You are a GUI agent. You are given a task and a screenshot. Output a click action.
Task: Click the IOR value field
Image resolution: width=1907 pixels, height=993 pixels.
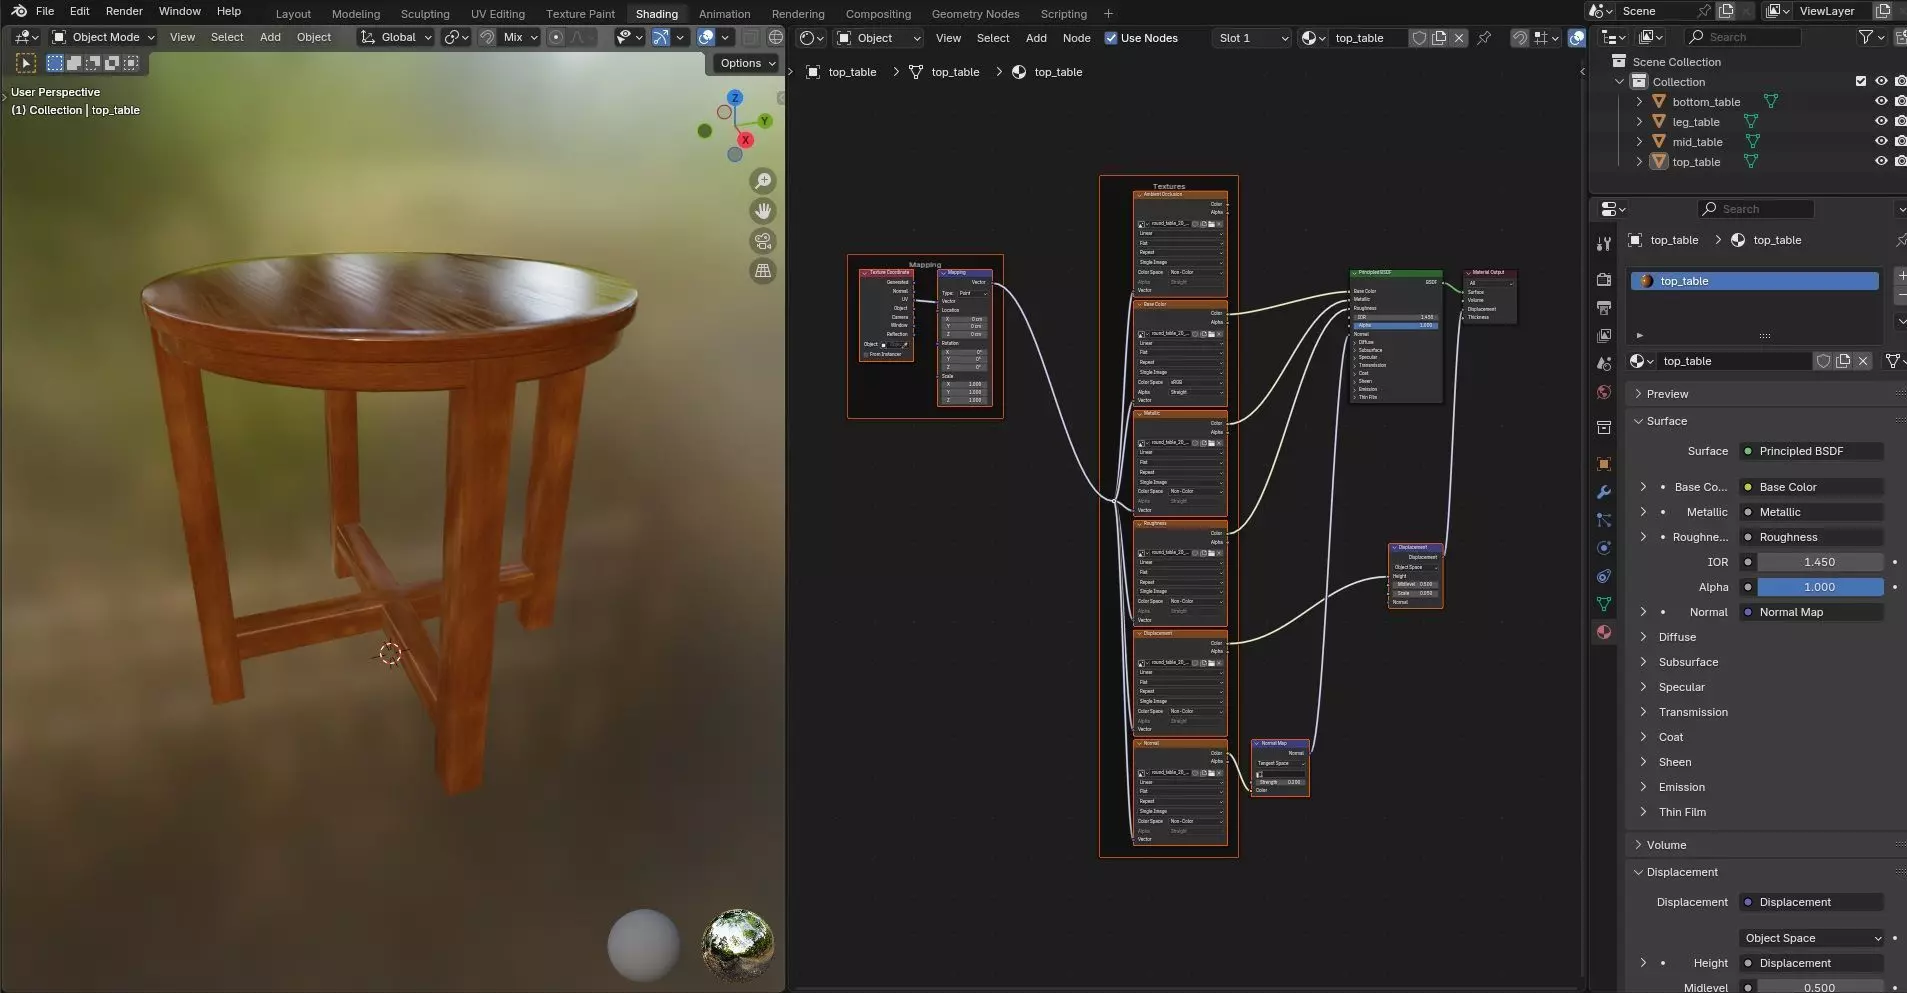tap(1820, 562)
